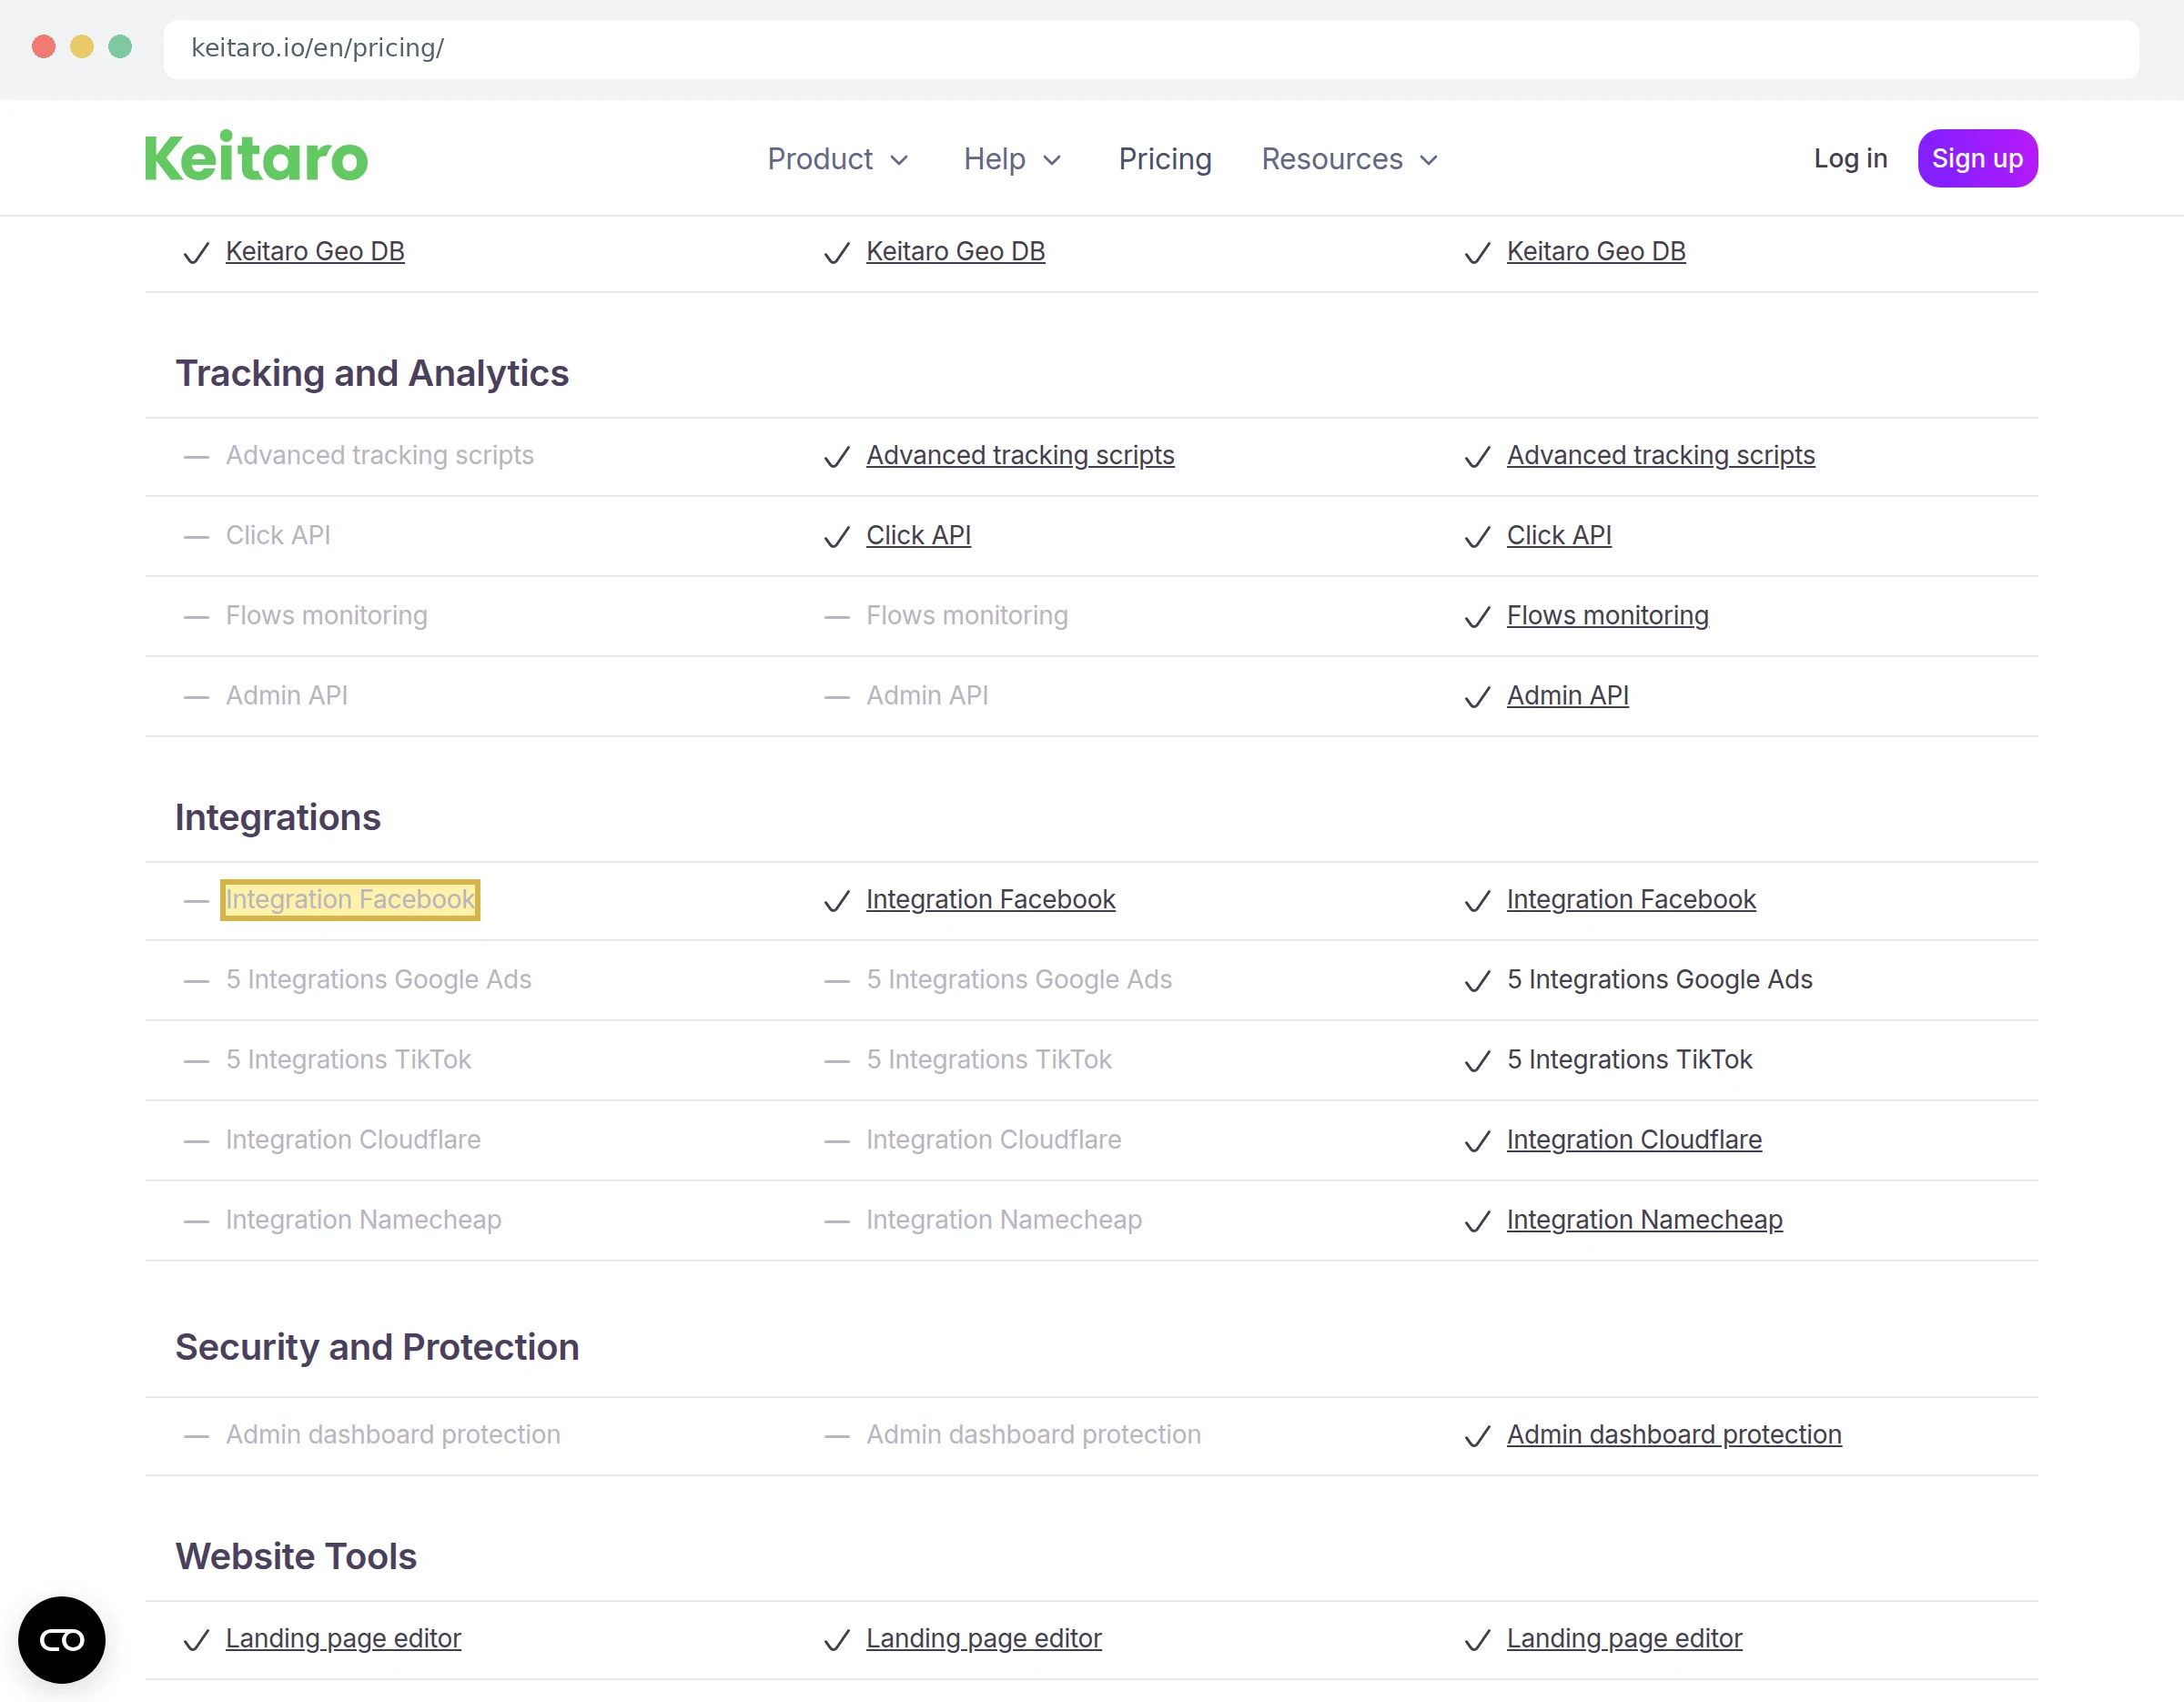Open the Pricing menu item

point(1165,159)
